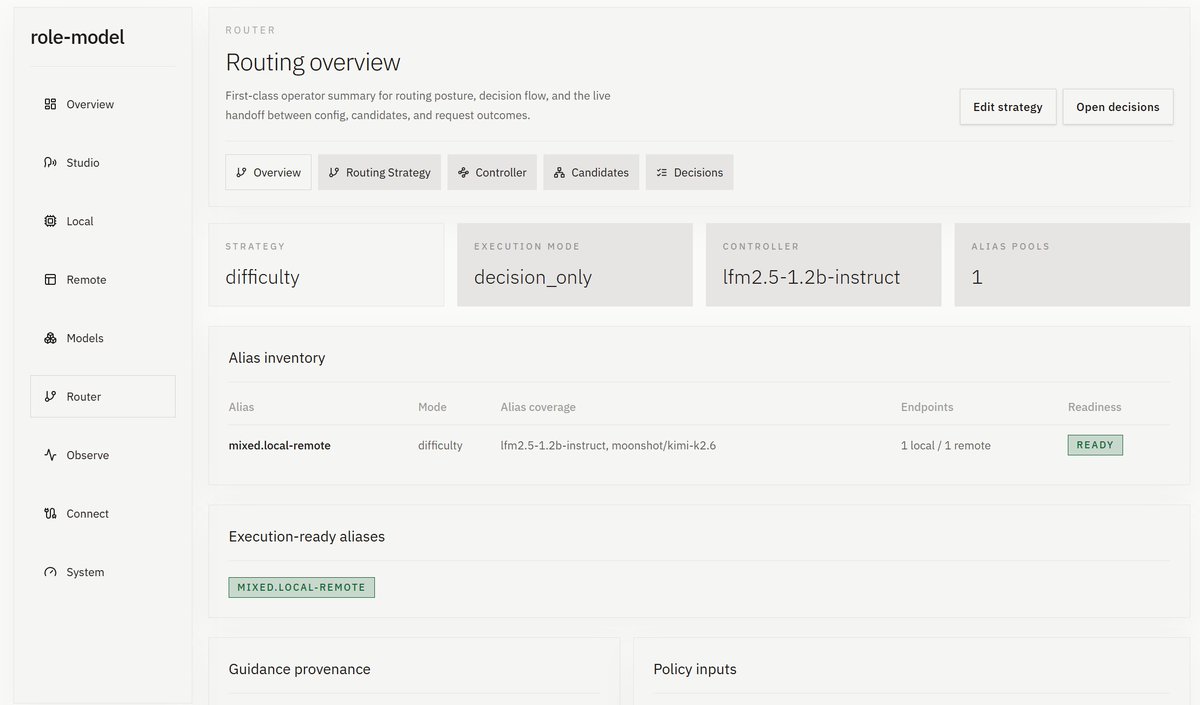Click the branch icon on the Routing Strategy tab
1200x705 pixels.
(x=334, y=172)
